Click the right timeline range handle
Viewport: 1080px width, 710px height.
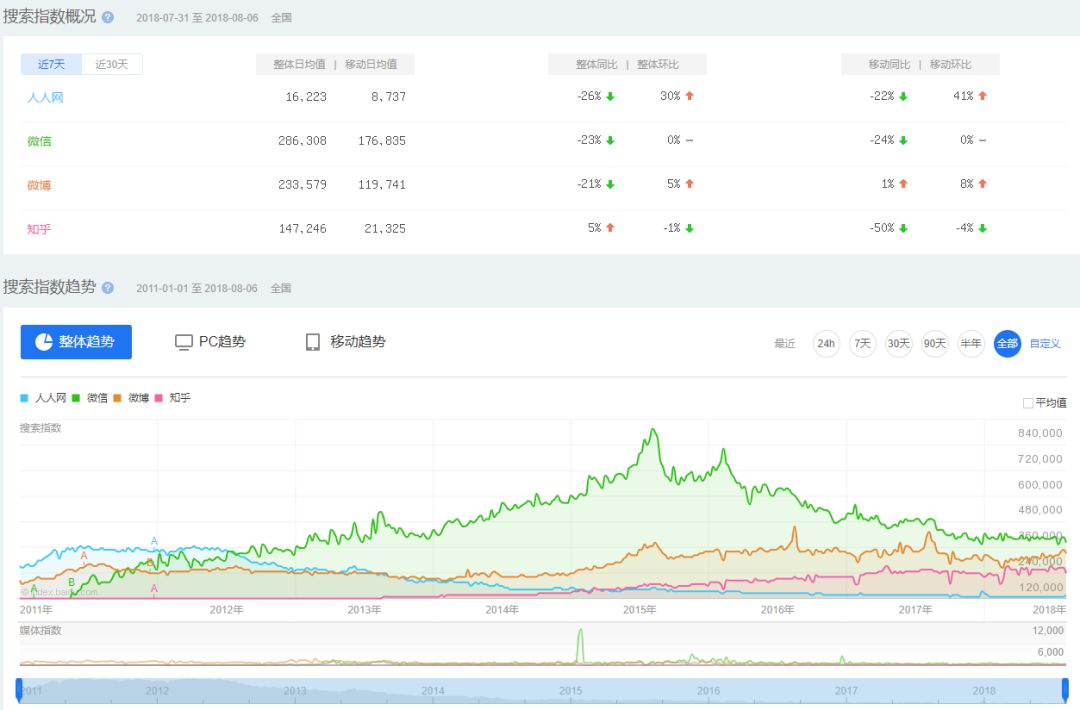(1065, 690)
